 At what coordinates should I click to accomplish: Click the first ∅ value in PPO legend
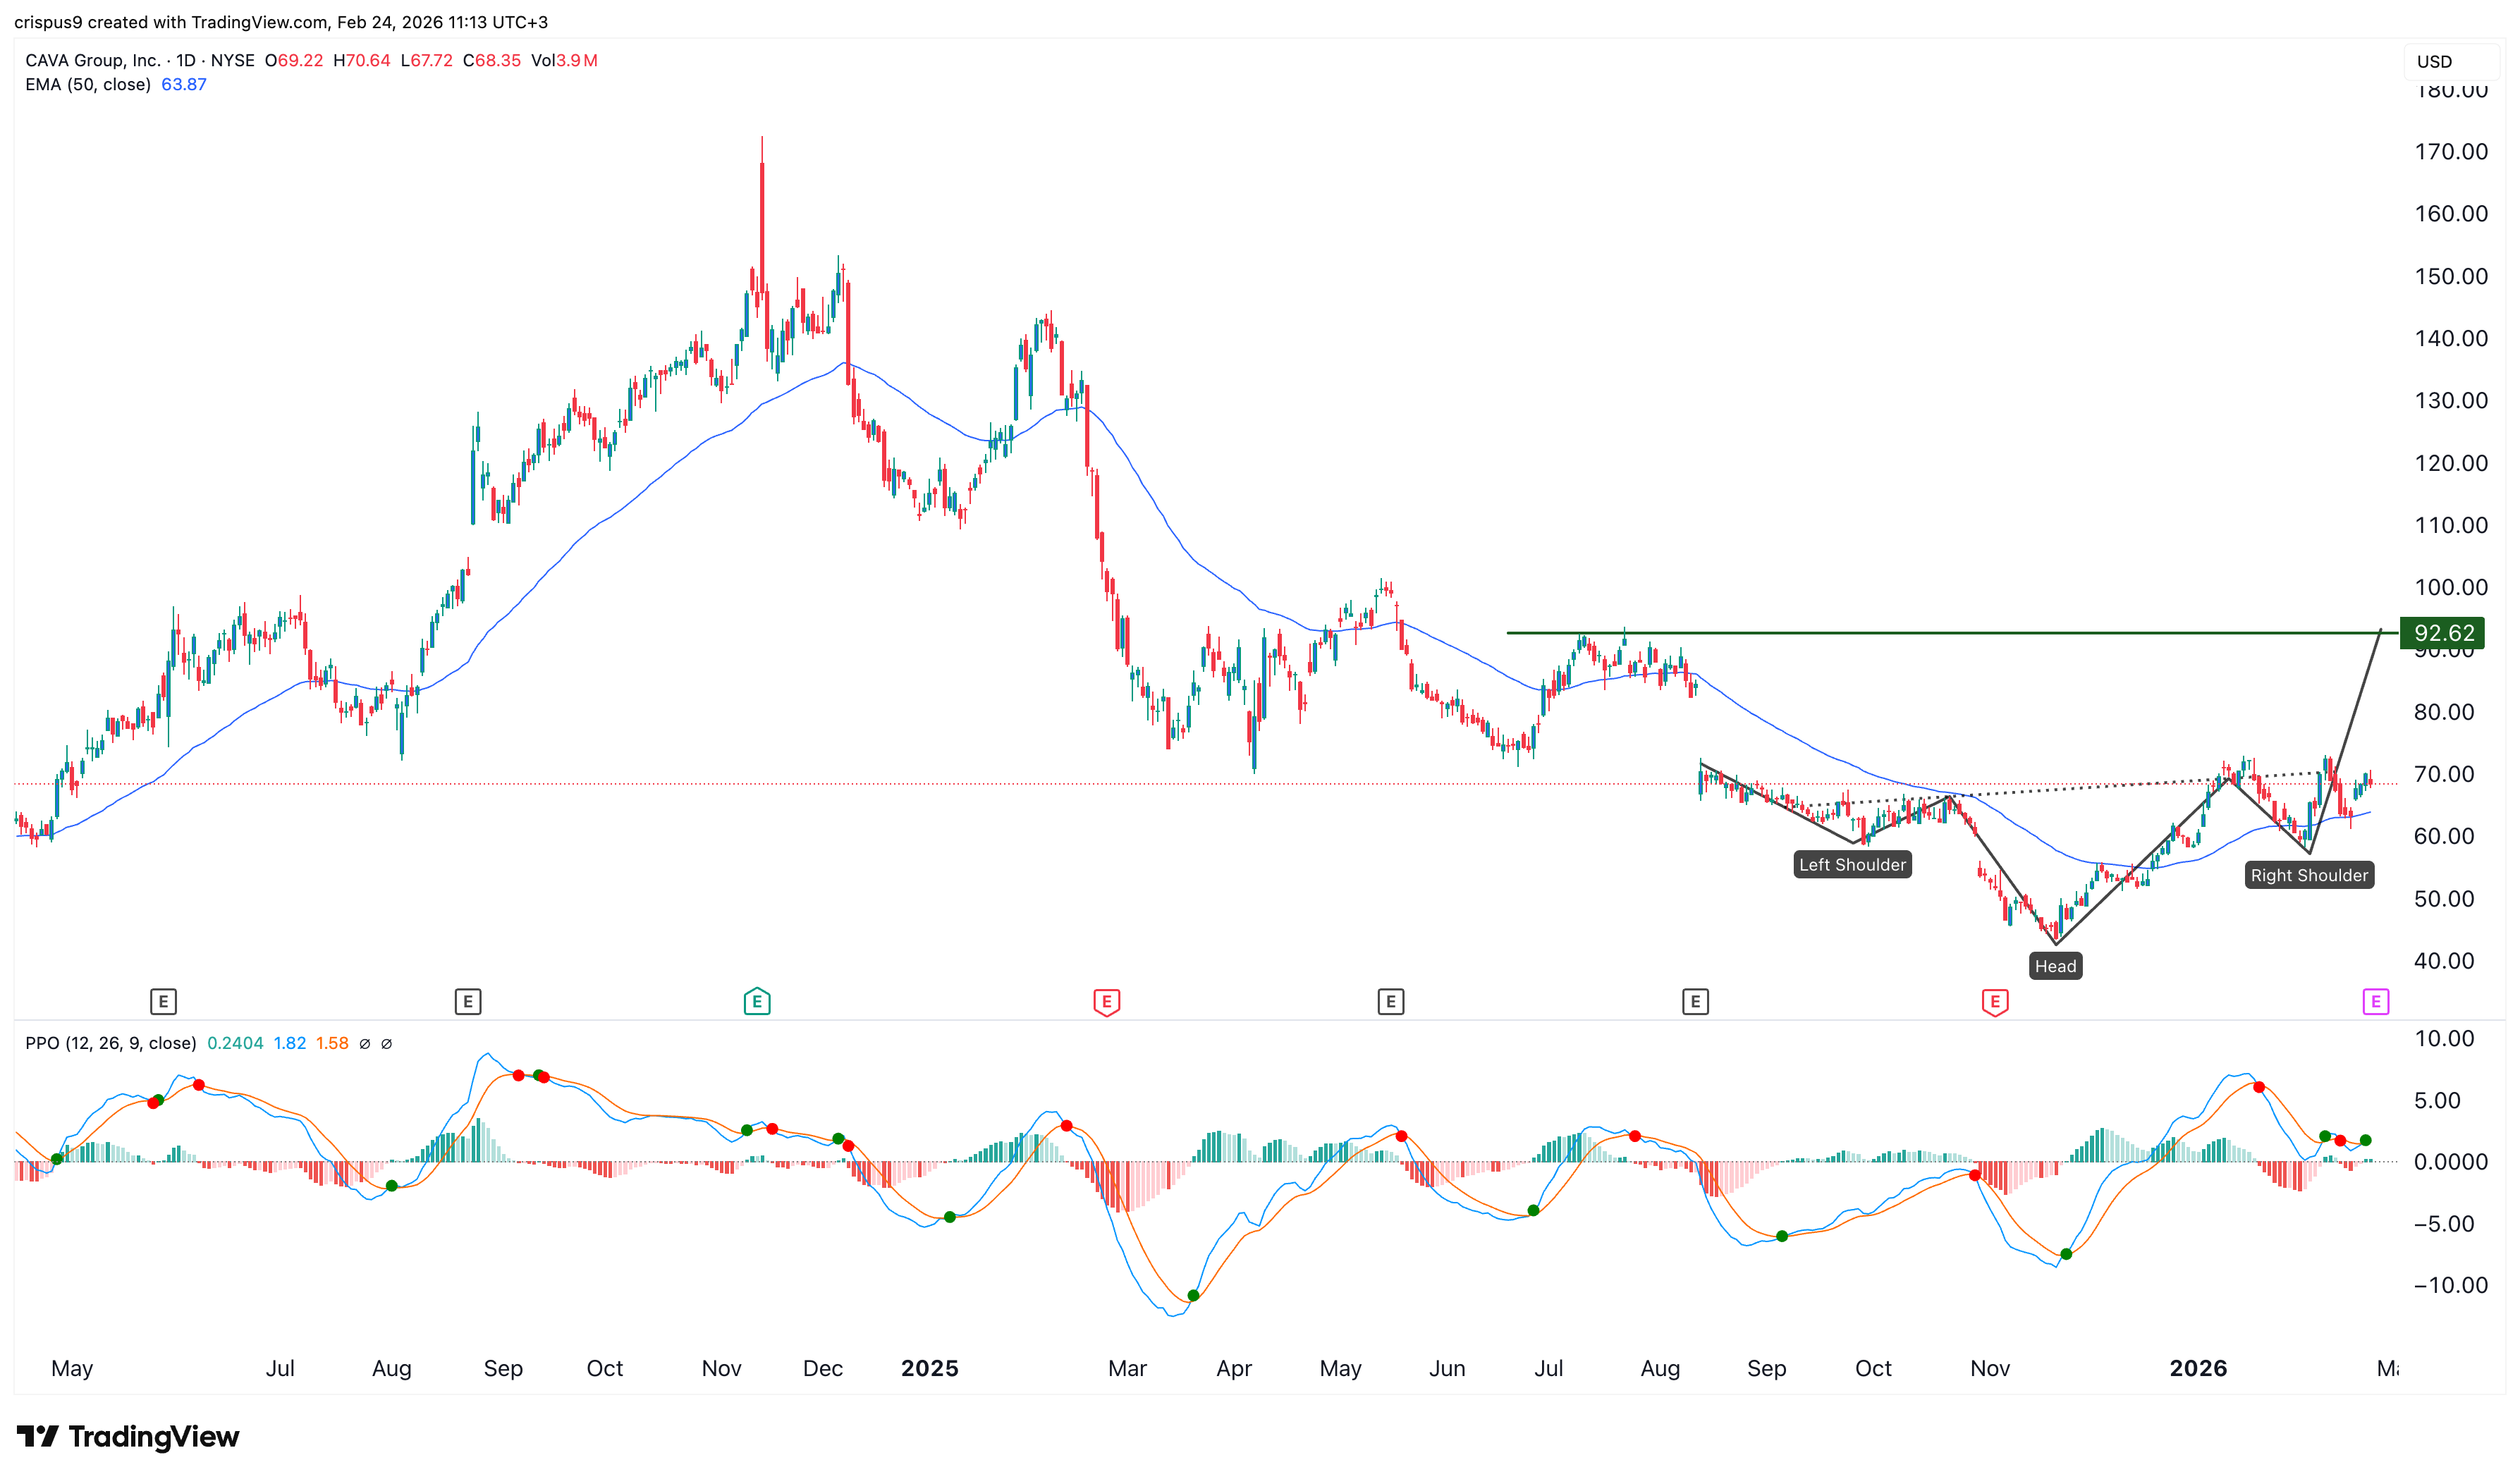point(365,1044)
